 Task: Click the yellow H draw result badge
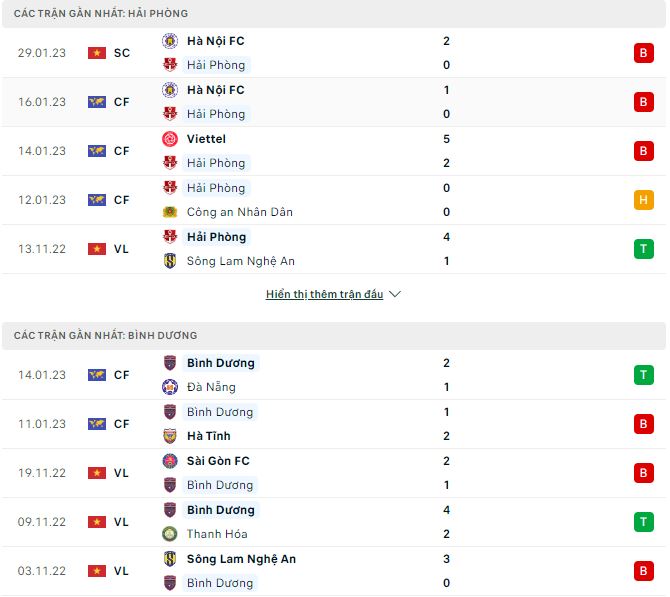click(643, 200)
